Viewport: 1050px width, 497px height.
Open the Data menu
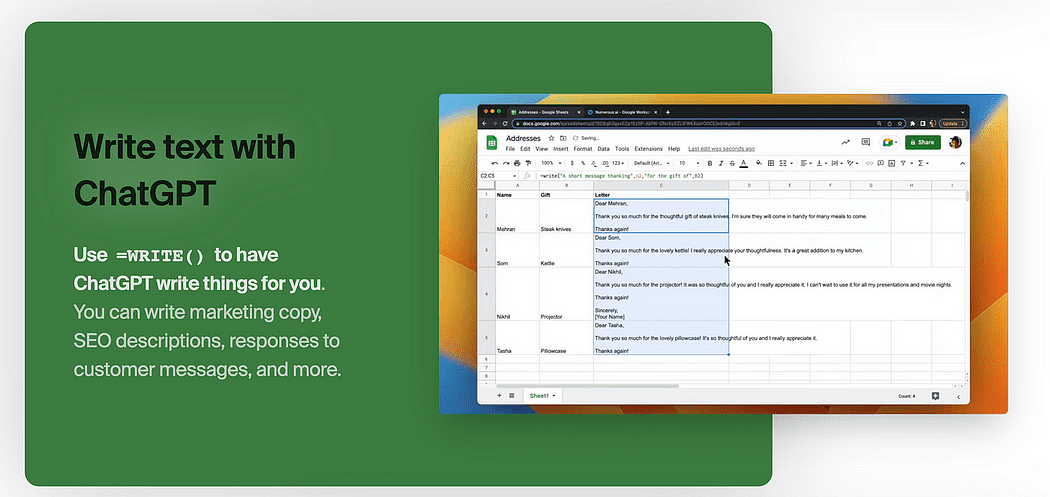click(603, 149)
